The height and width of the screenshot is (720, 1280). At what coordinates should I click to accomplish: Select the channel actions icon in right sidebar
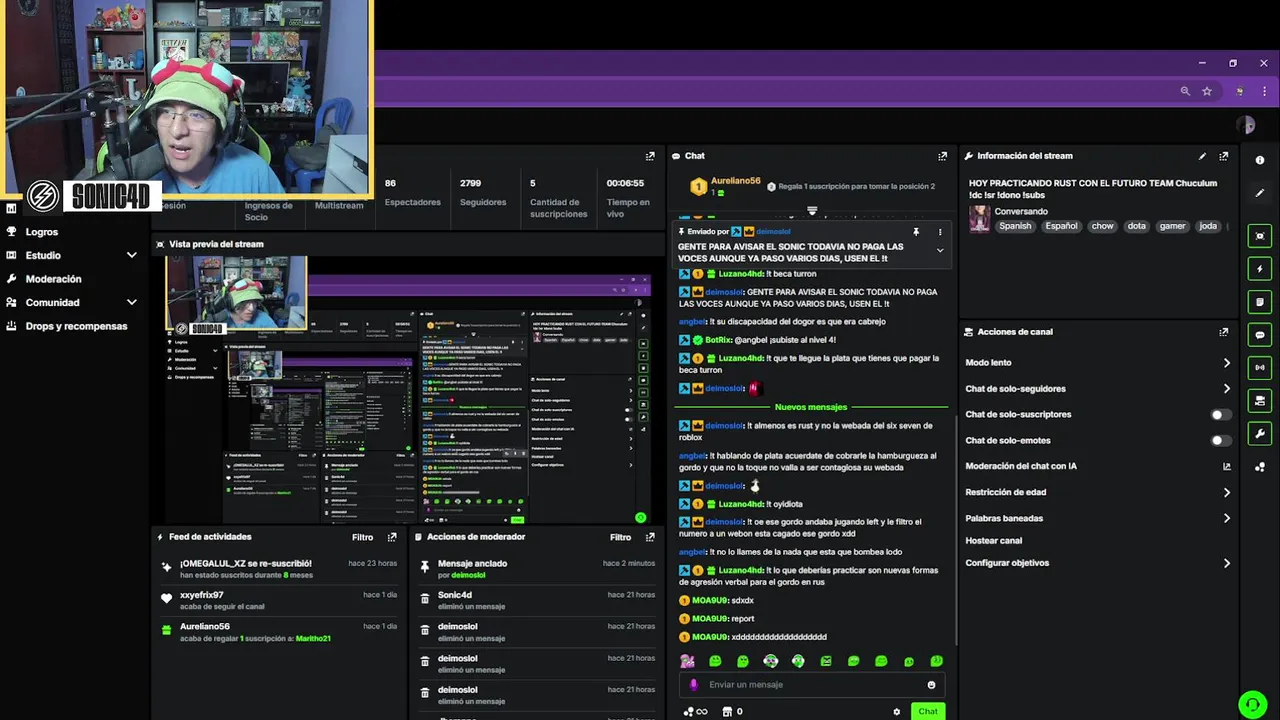(1259, 401)
